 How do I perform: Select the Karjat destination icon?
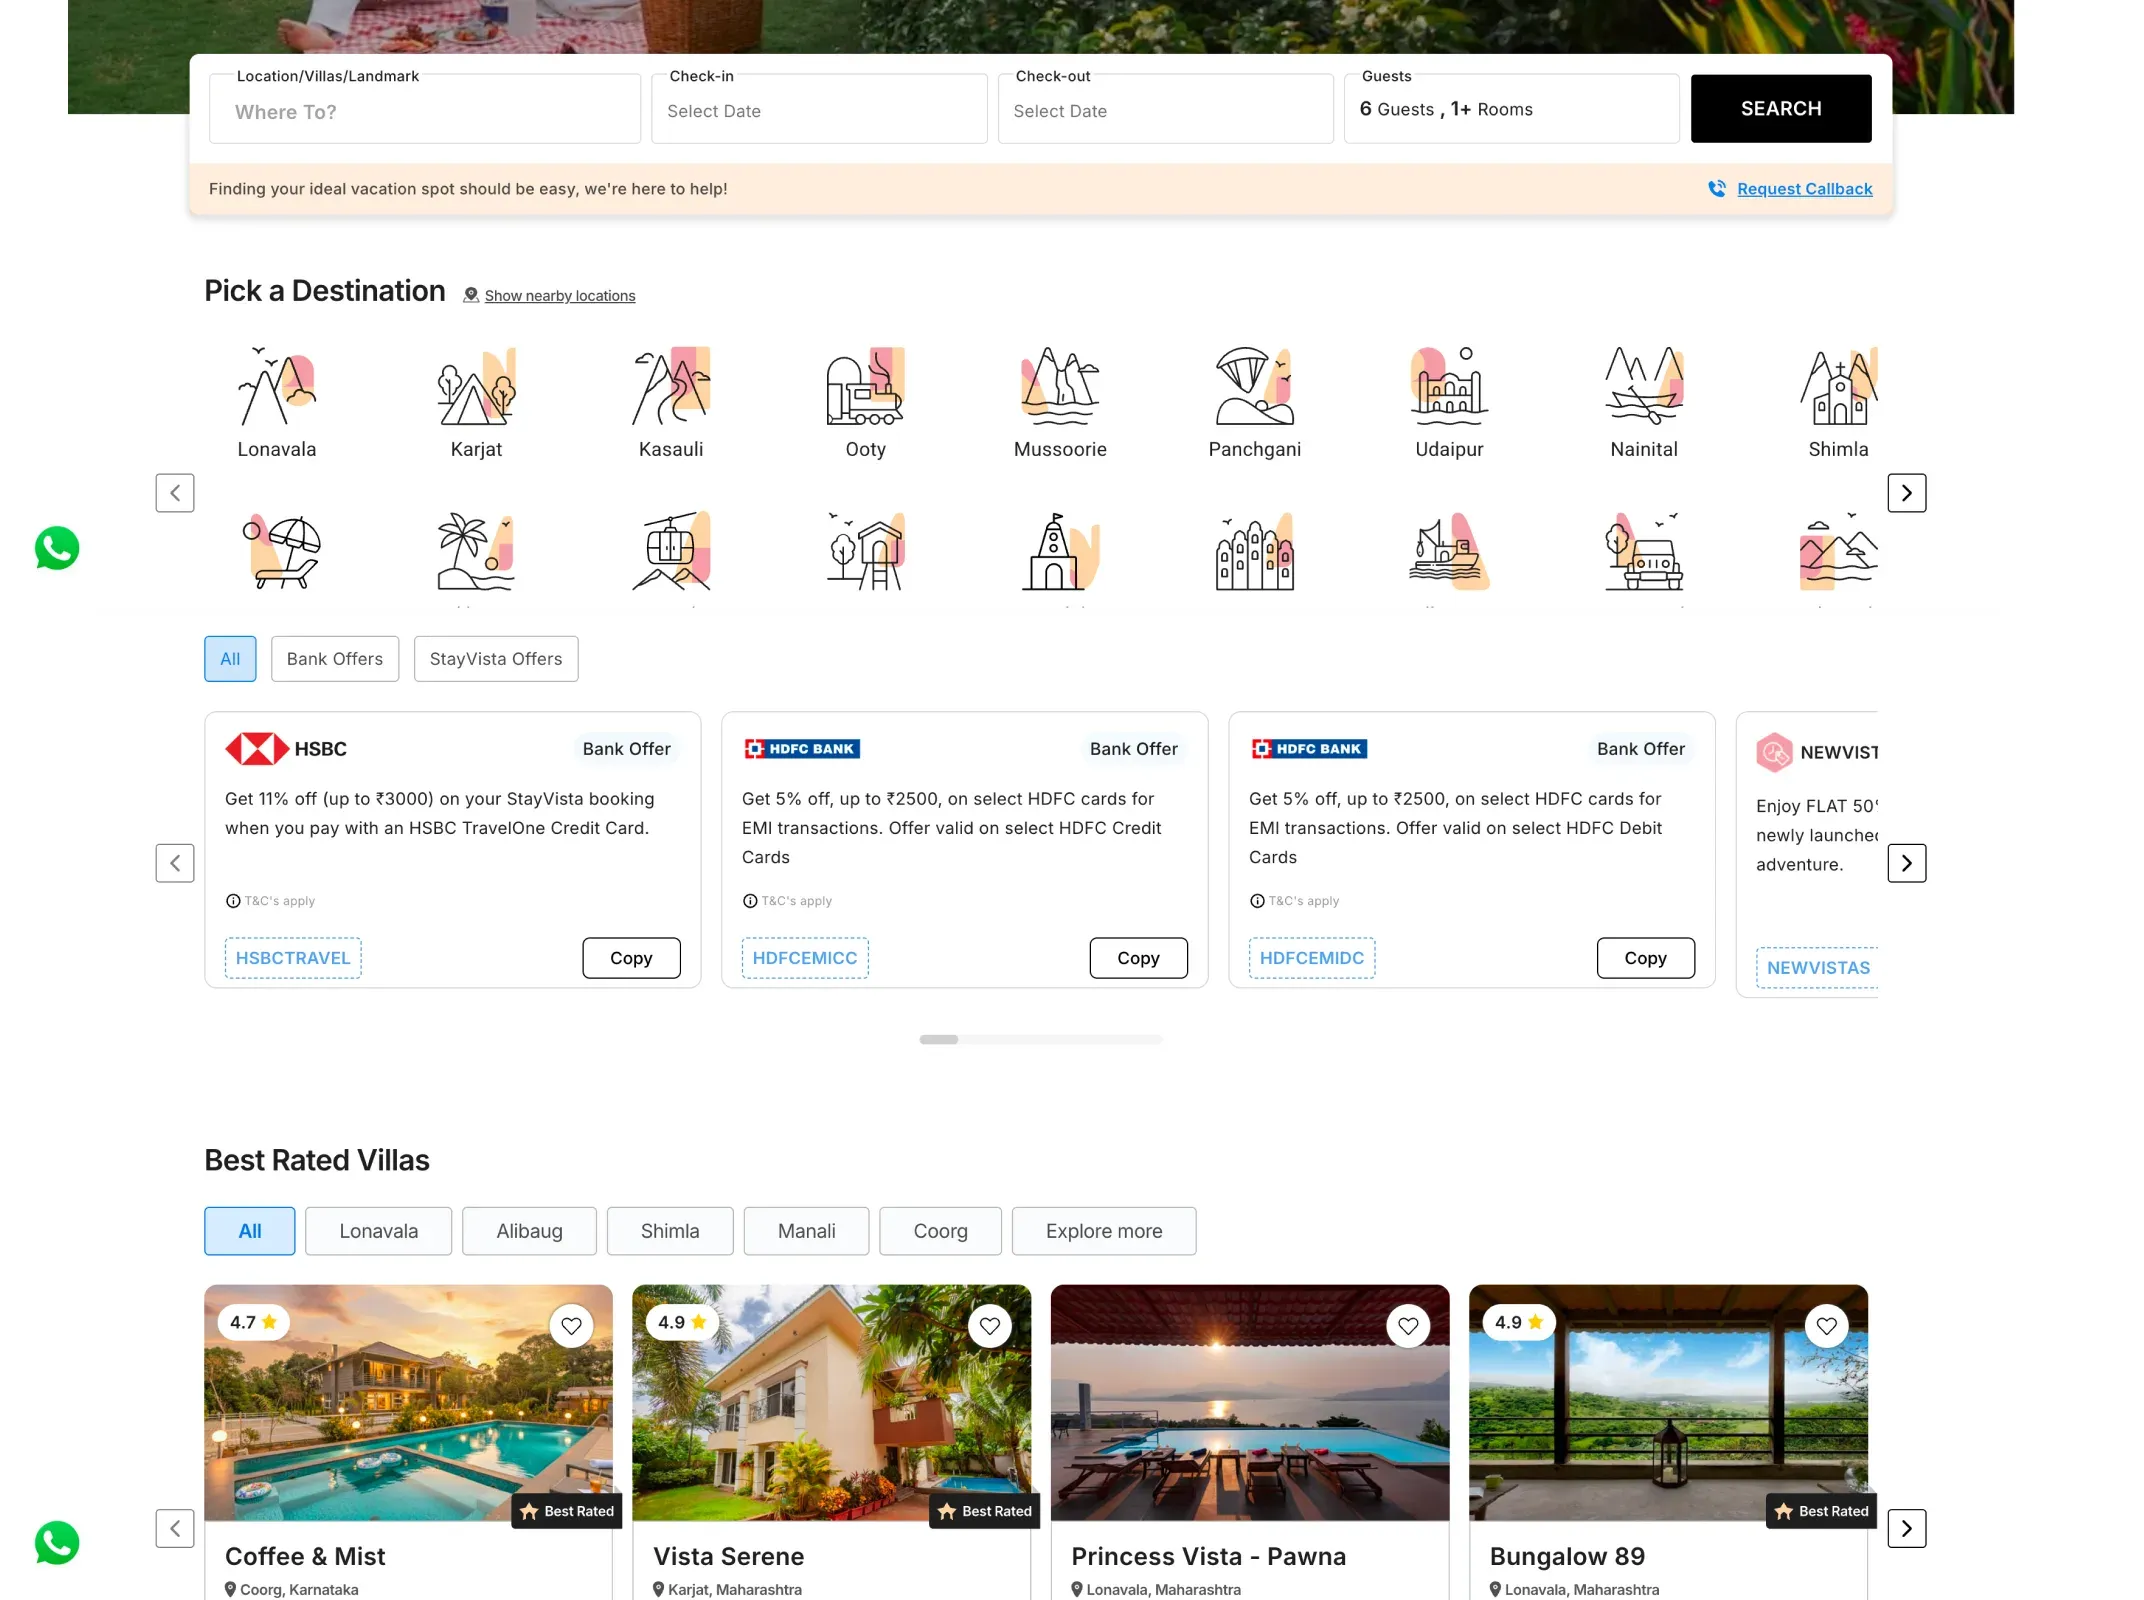(476, 387)
